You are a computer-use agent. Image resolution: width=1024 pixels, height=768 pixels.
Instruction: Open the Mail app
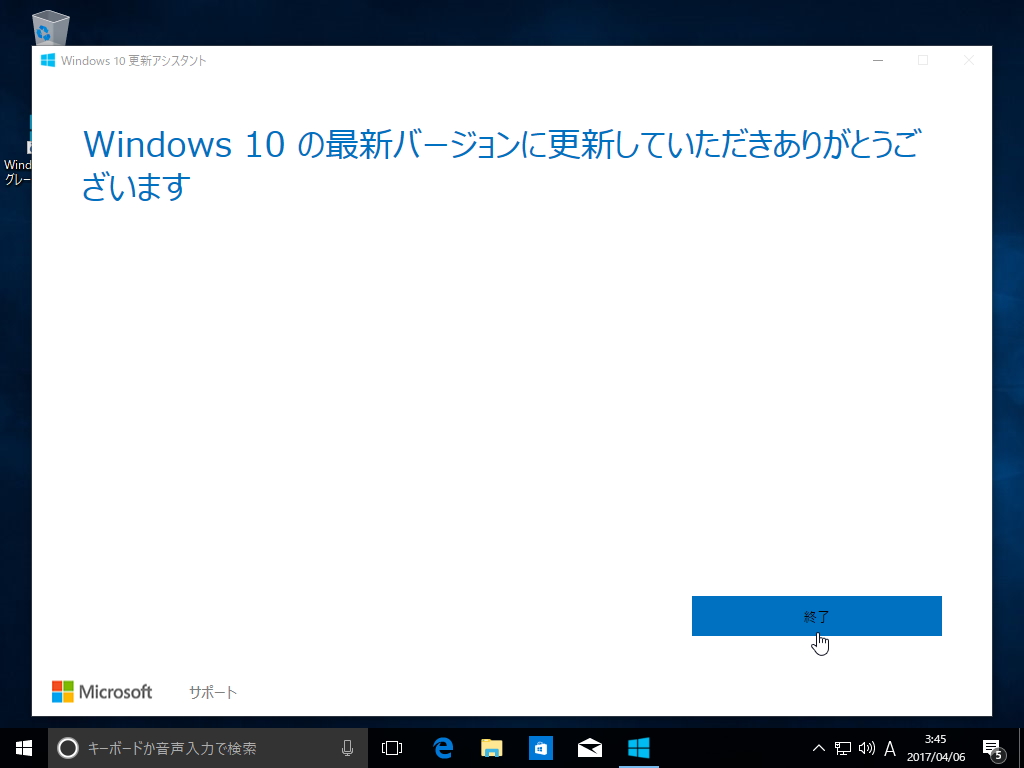(589, 747)
